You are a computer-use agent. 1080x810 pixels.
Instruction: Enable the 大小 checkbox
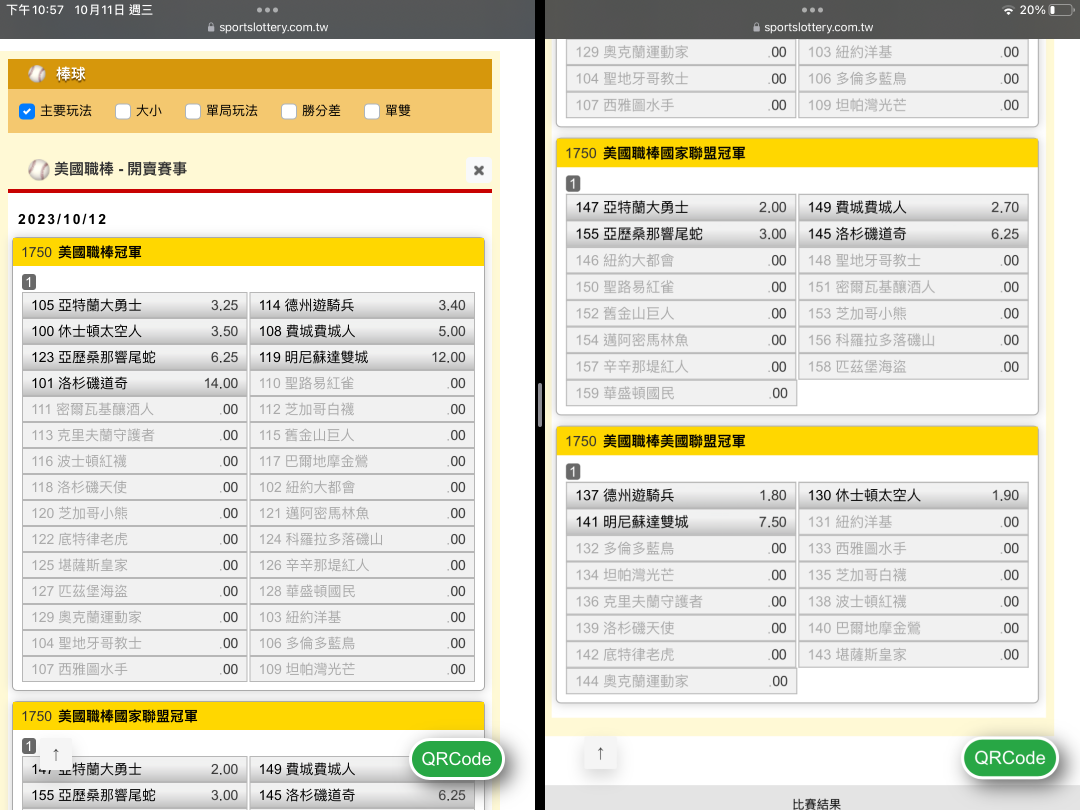123,111
